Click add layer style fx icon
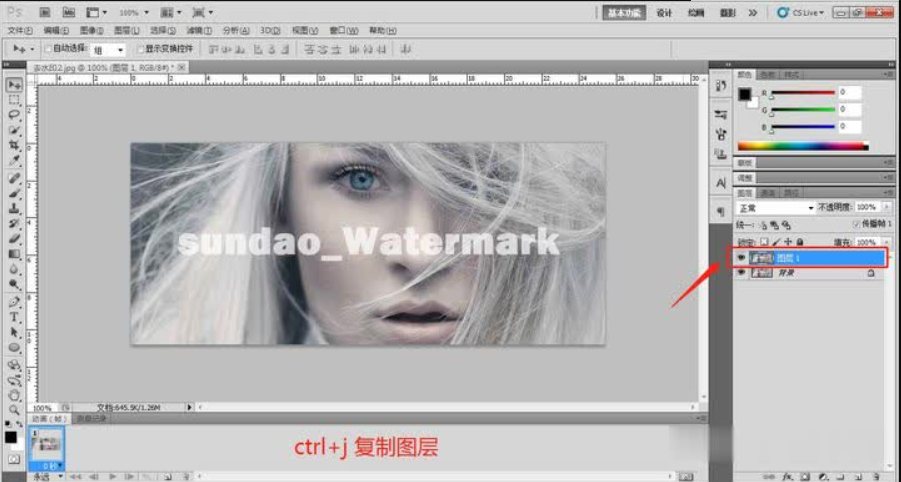Screen dimensions: 901x482 pyautogui.click(x=788, y=476)
